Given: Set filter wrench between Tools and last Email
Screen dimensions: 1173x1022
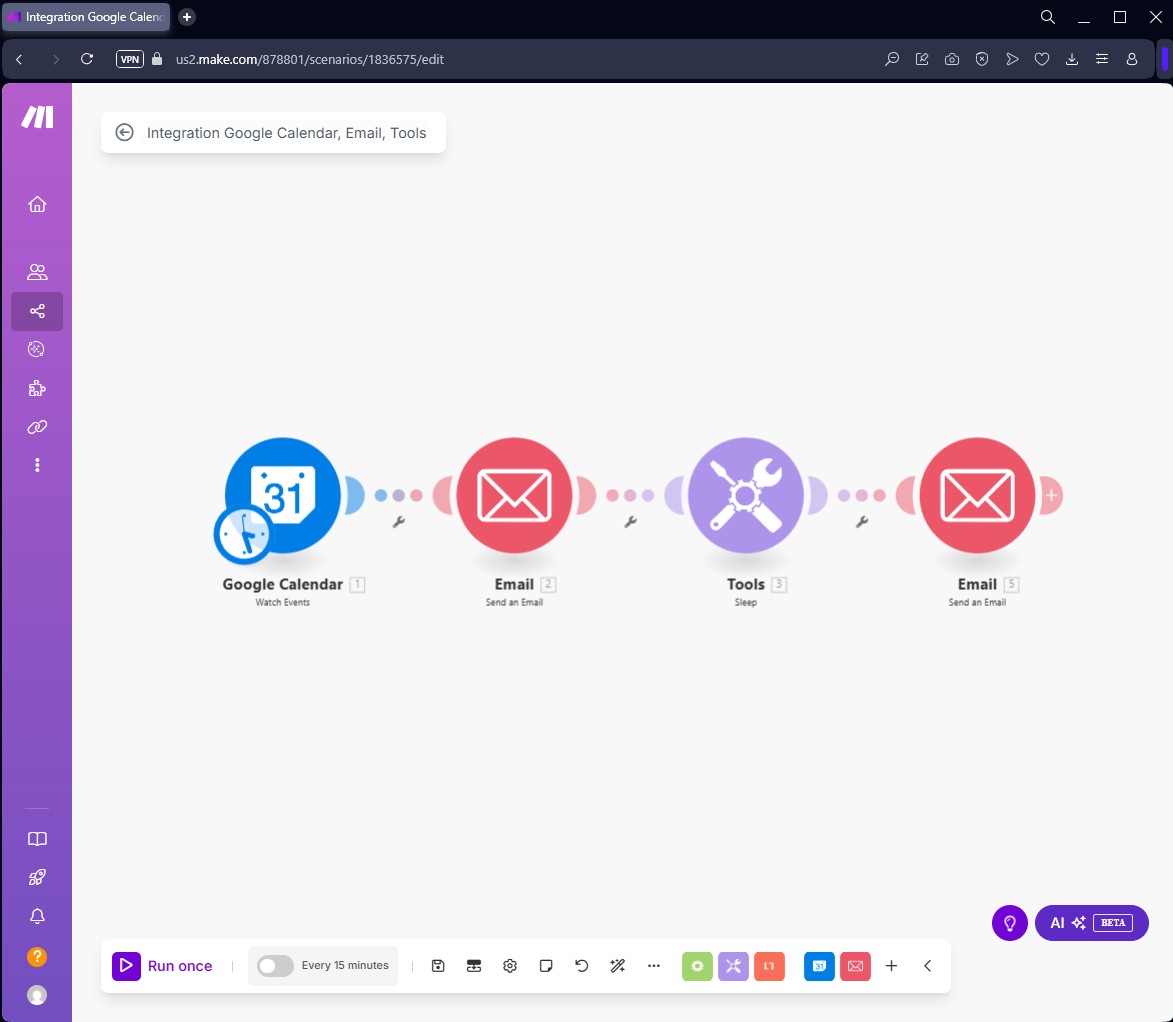Looking at the screenshot, I should click(x=862, y=522).
